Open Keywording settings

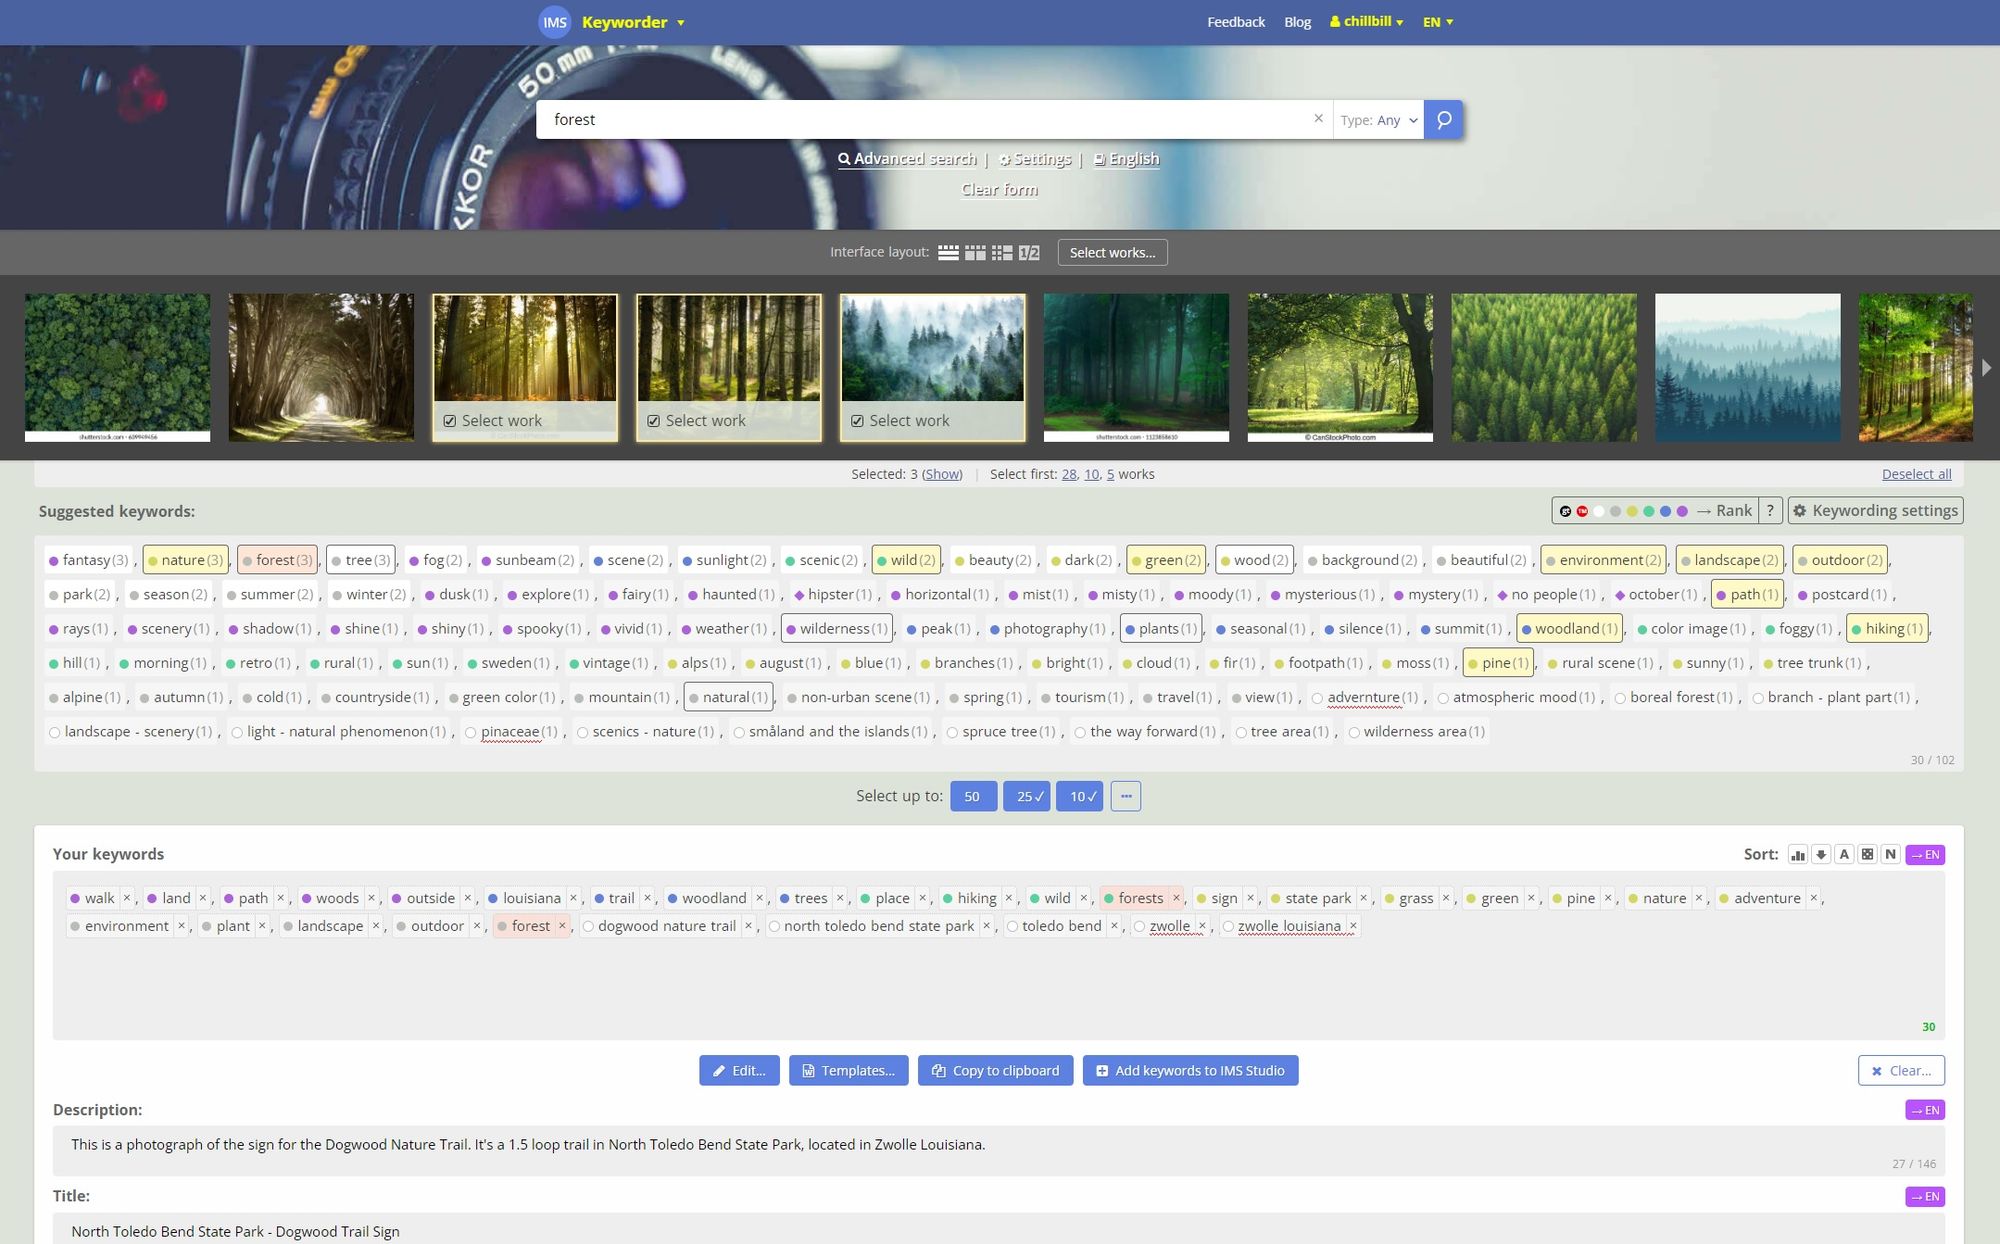(1876, 511)
